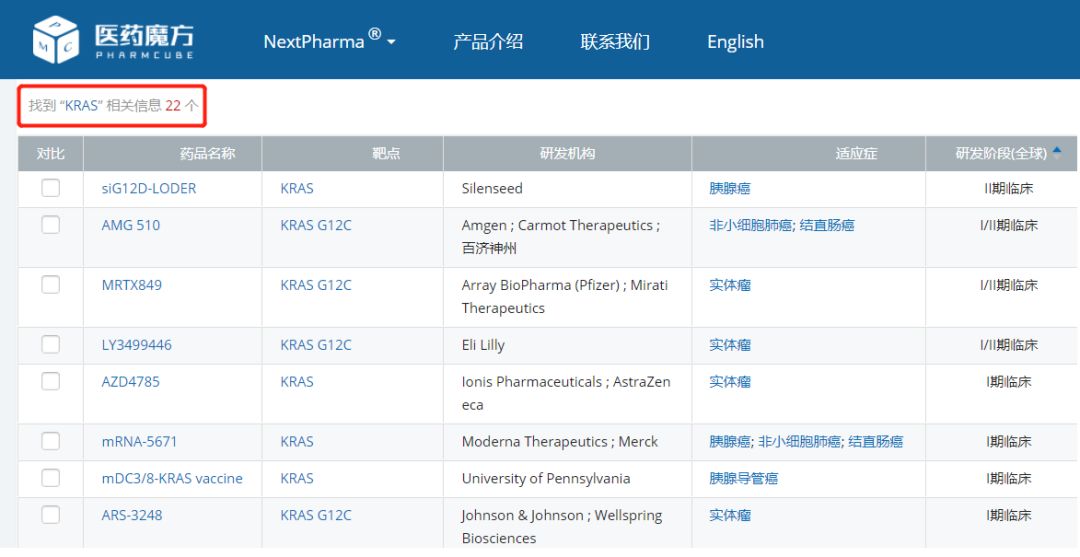Image resolution: width=1080 pixels, height=557 pixels.
Task: Click 结直肠癌 indication in mRNA-5671 row
Action: (x=875, y=442)
